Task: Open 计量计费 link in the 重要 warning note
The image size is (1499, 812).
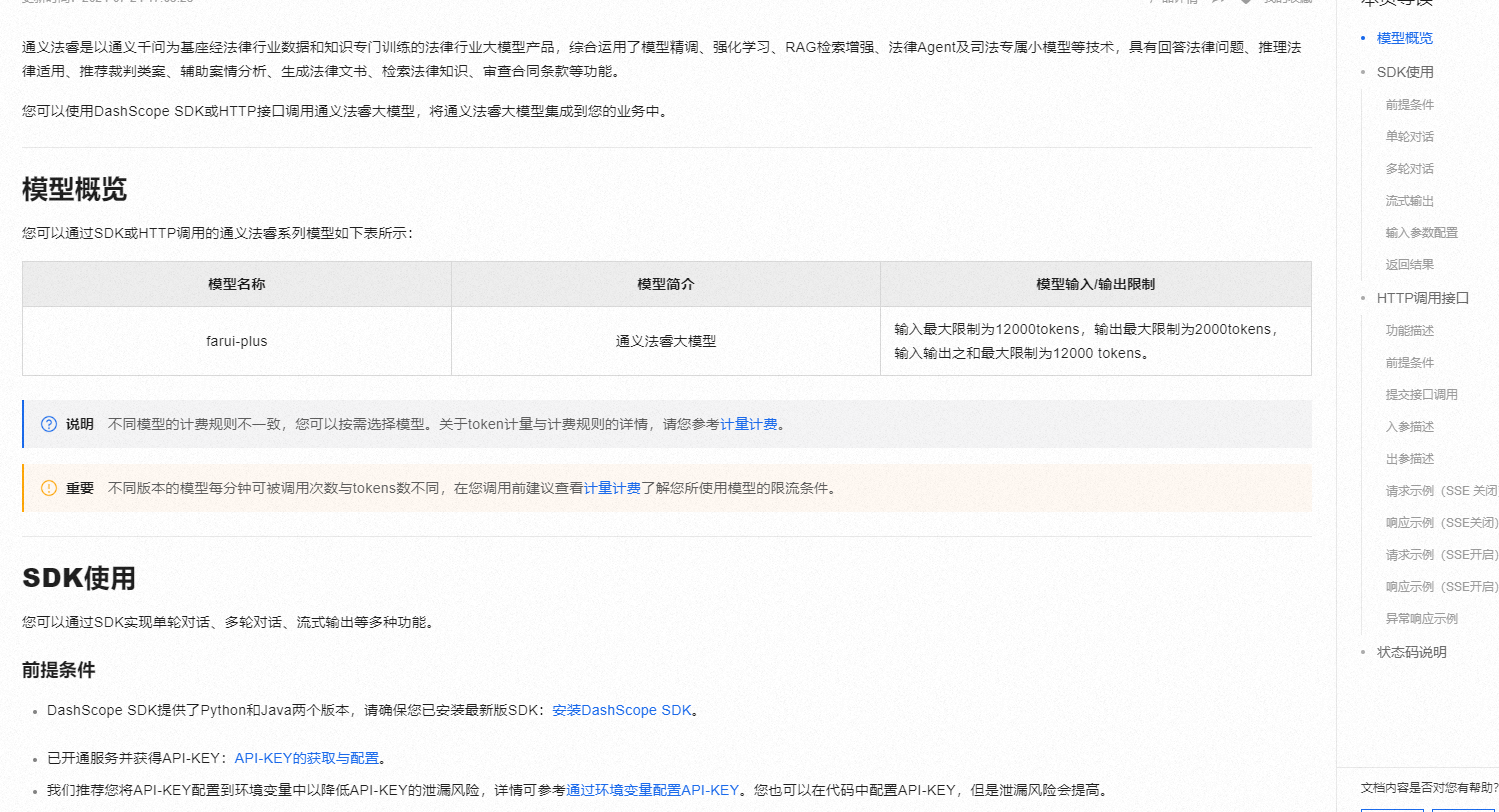Action: tap(612, 488)
